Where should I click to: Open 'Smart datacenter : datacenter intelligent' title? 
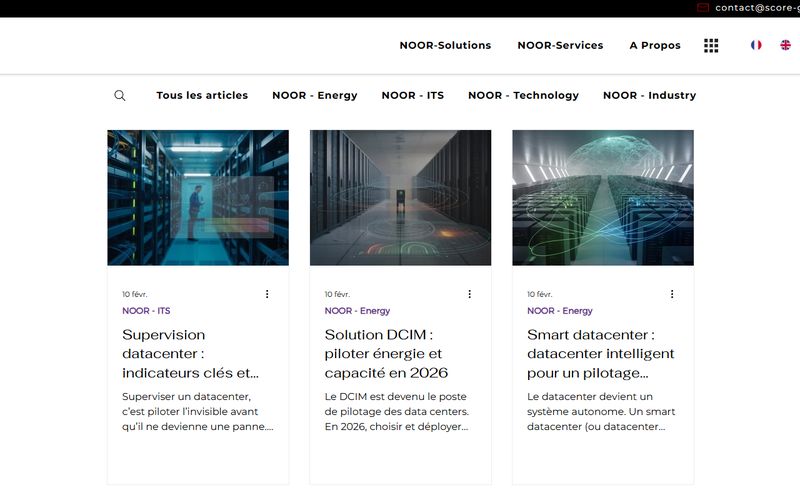coord(601,354)
